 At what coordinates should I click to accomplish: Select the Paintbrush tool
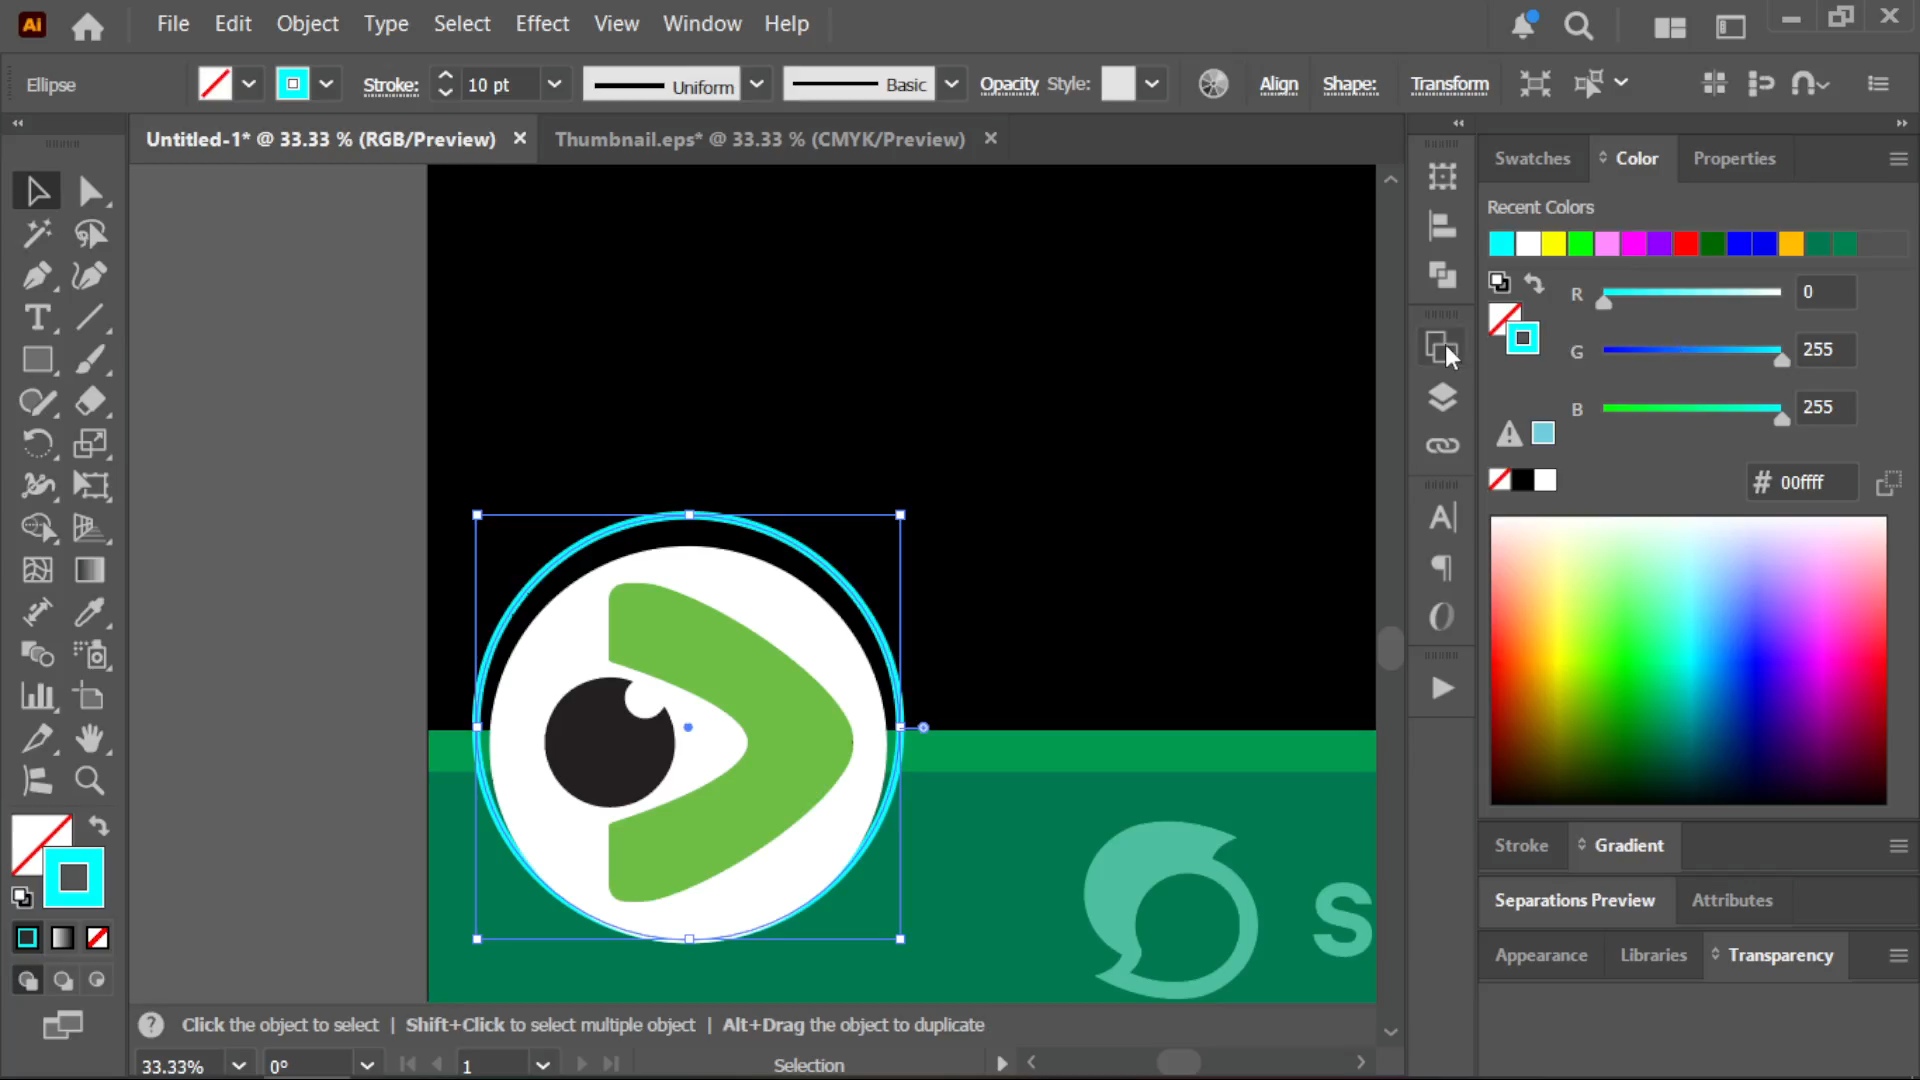point(90,360)
